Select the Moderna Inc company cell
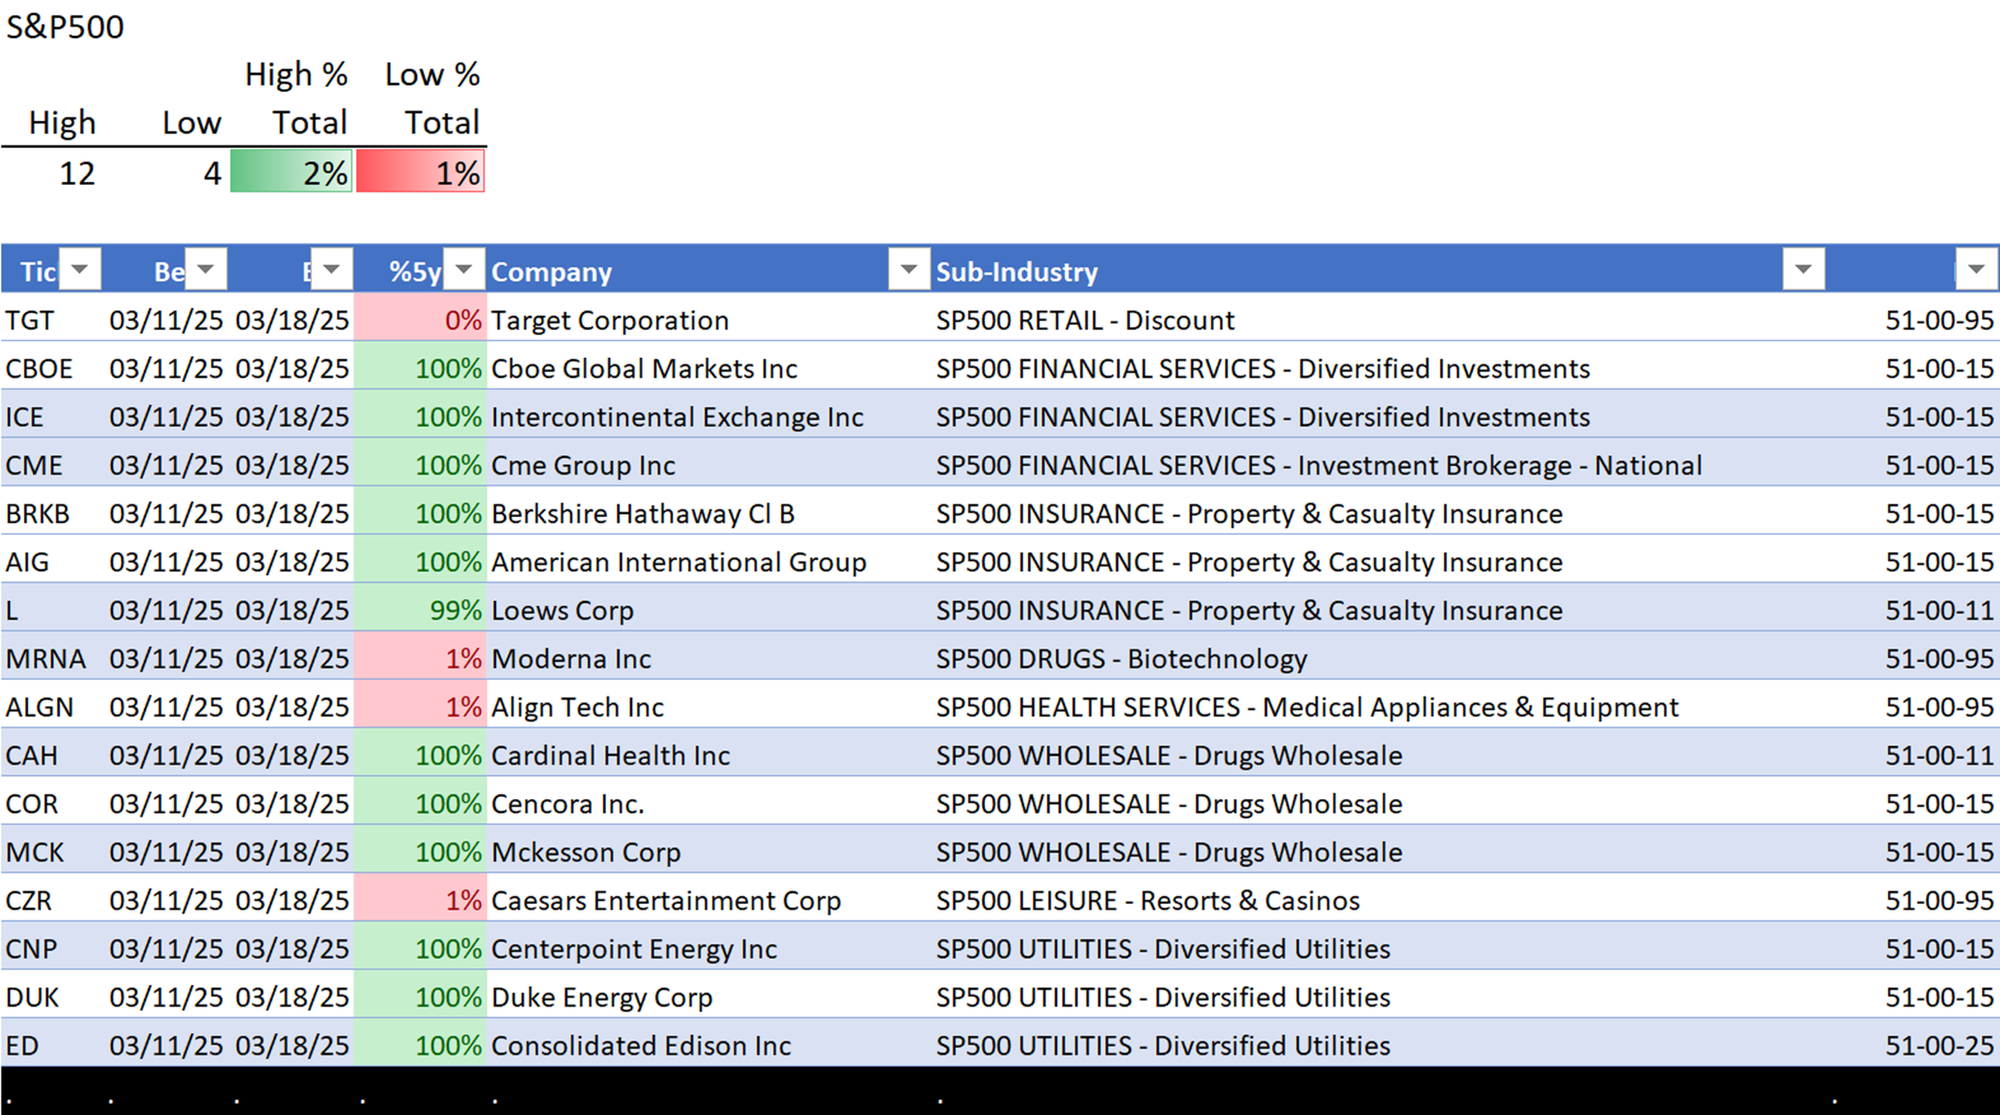Viewport: 2000px width, 1115px height. point(571,659)
